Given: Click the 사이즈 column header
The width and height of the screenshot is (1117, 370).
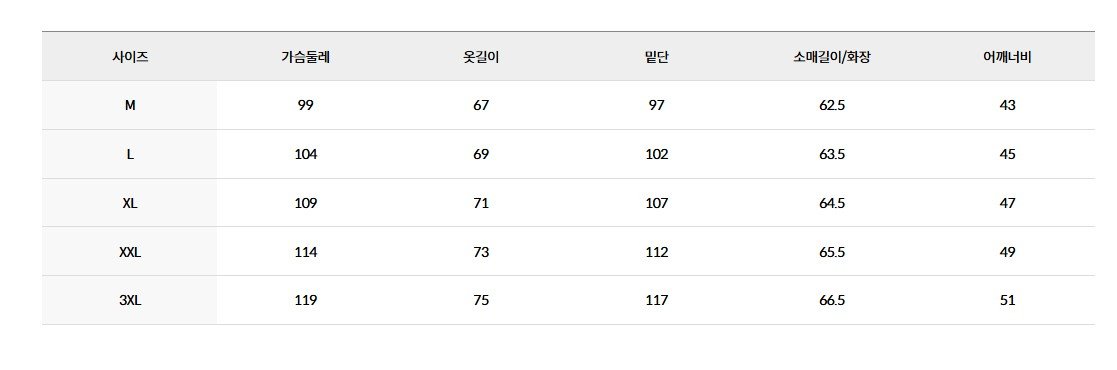Looking at the screenshot, I should (130, 57).
